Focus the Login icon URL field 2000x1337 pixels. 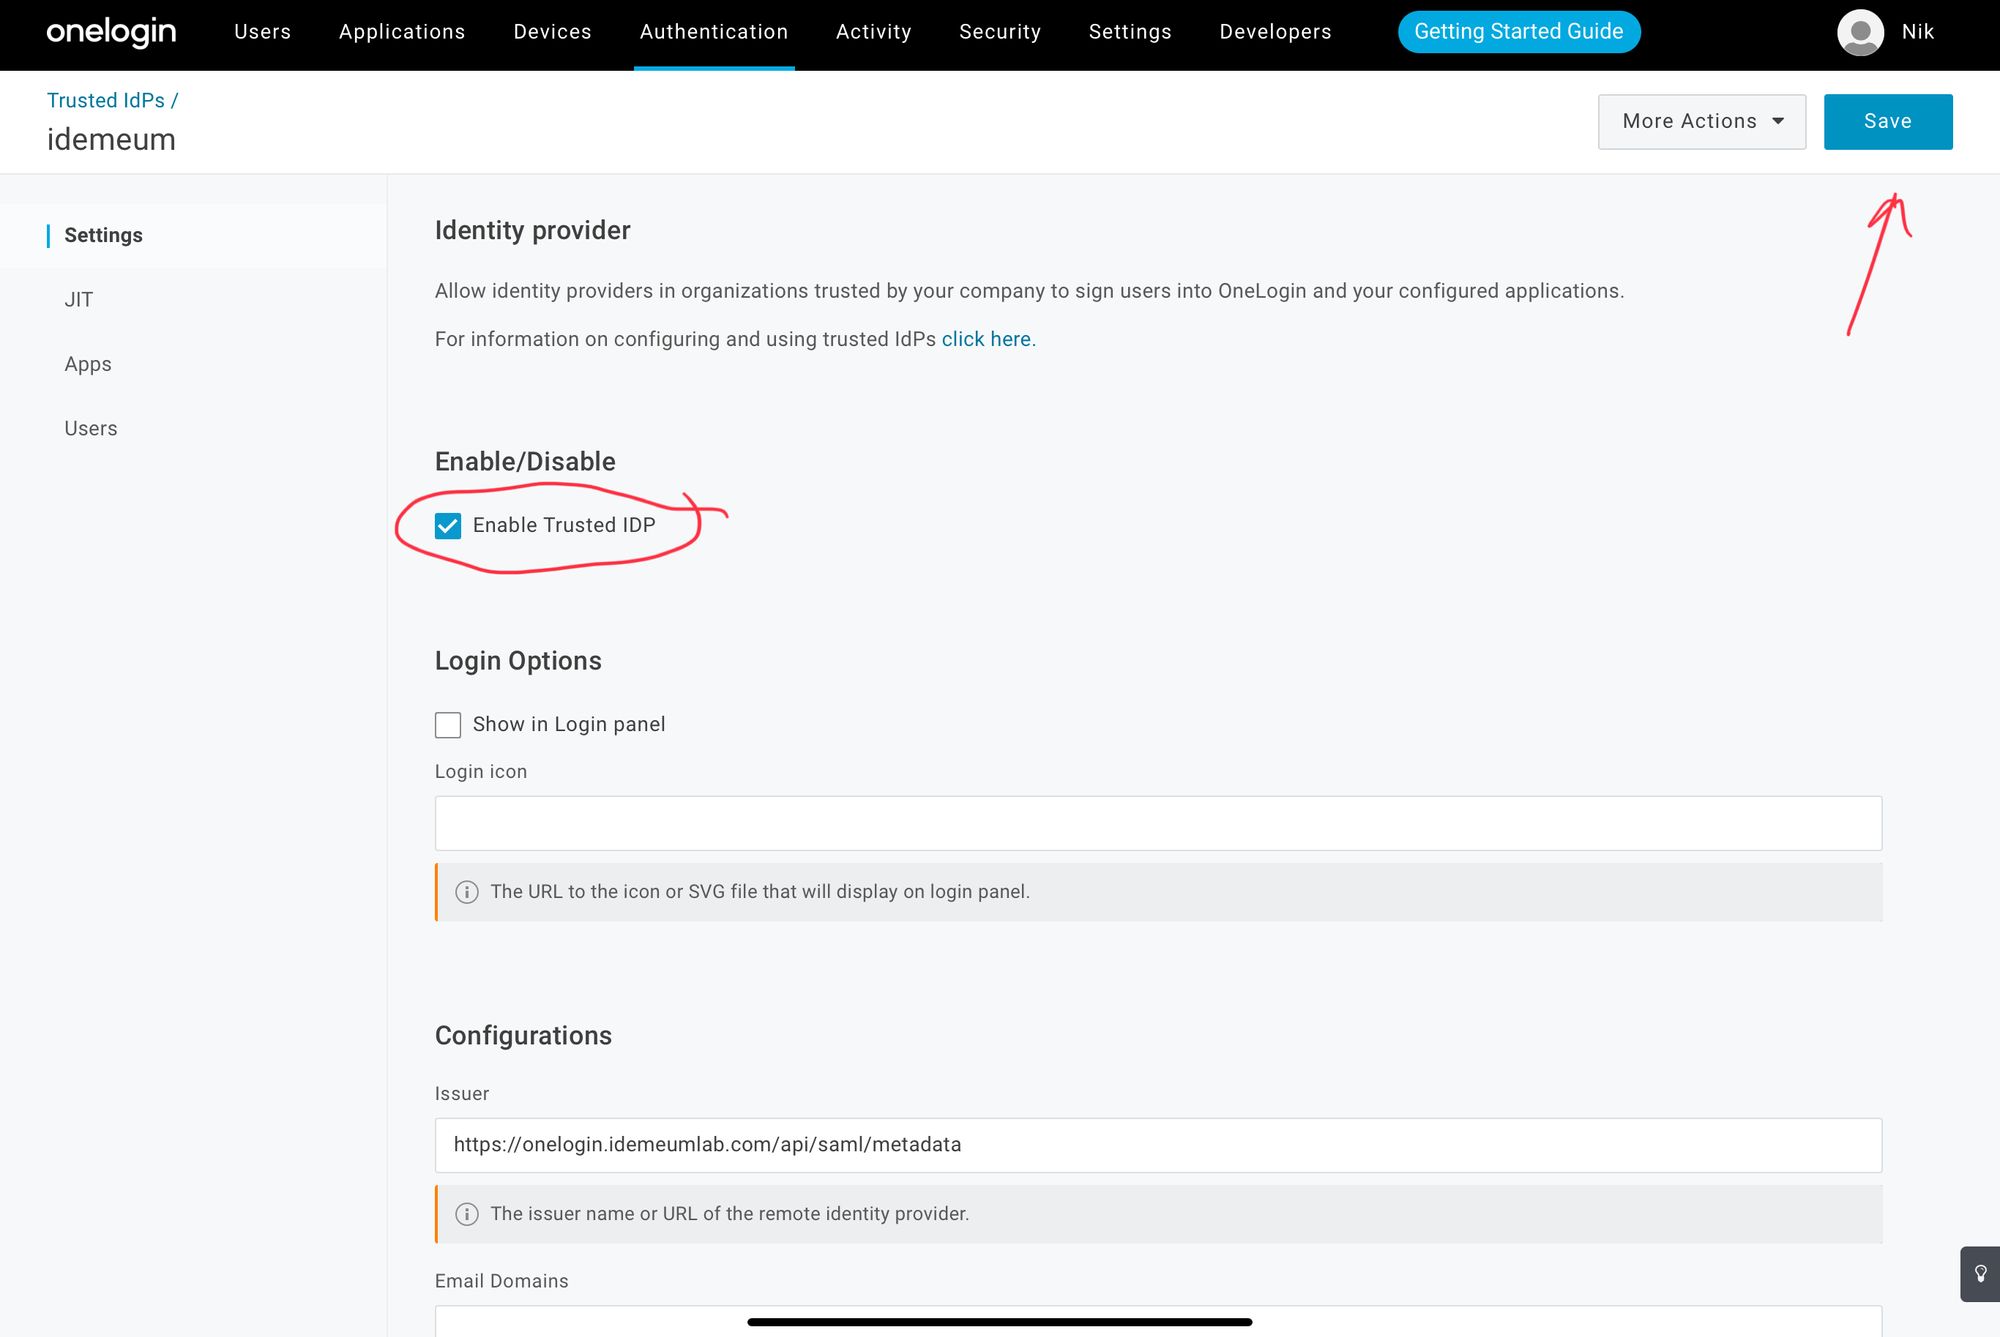[x=1158, y=823]
